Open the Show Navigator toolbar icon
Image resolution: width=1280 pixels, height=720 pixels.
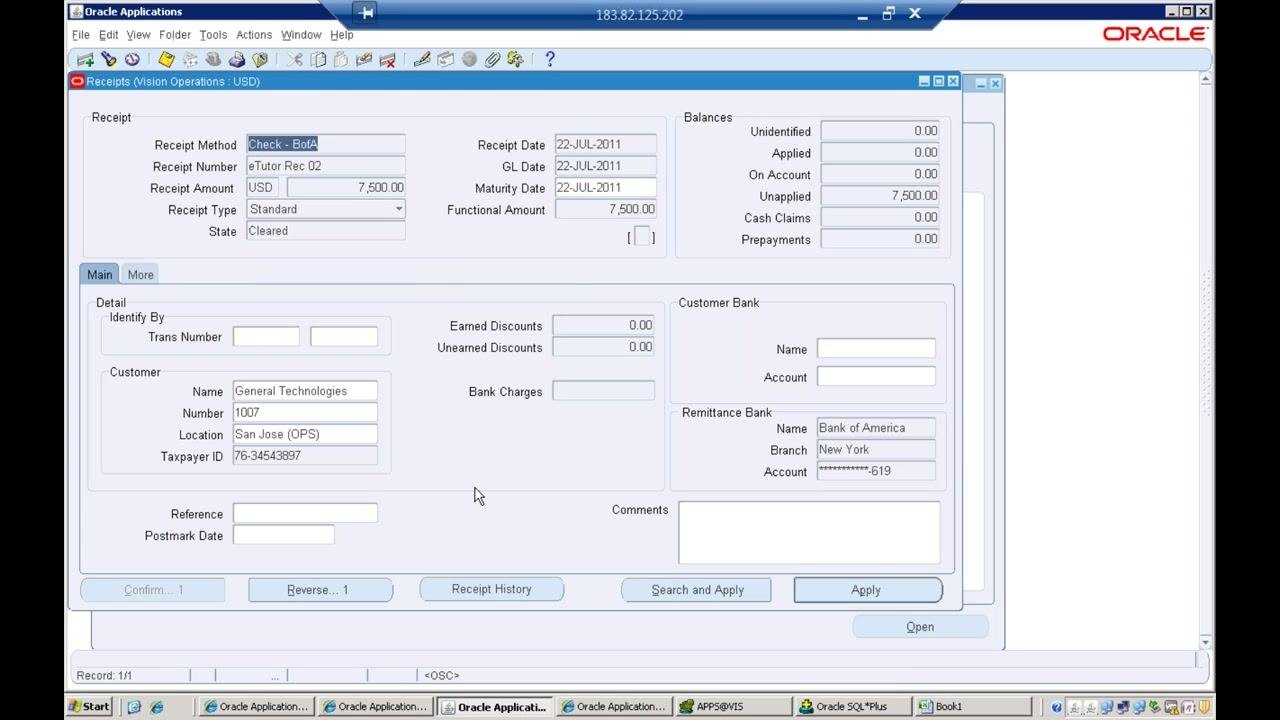[x=131, y=60]
